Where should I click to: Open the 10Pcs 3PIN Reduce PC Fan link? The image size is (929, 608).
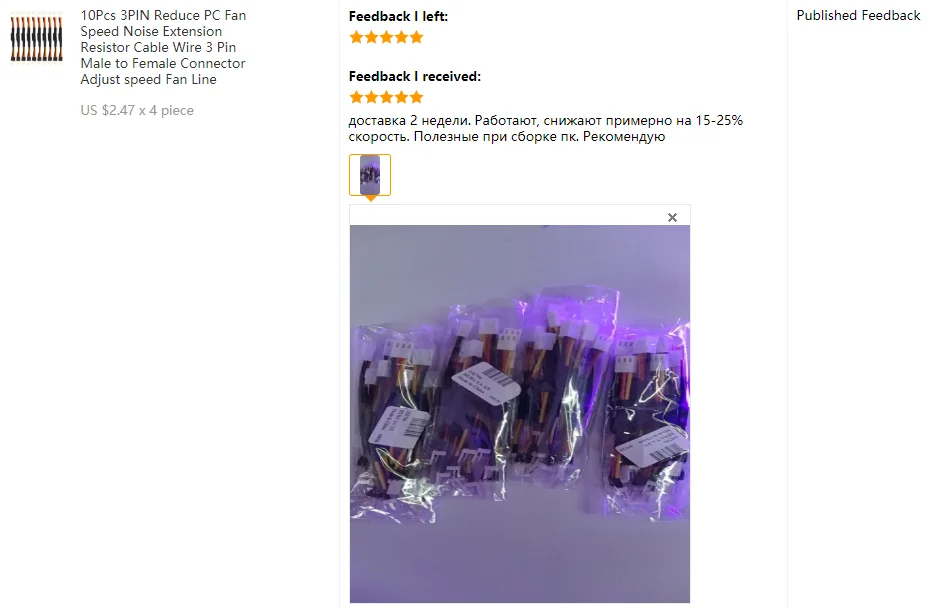click(163, 47)
